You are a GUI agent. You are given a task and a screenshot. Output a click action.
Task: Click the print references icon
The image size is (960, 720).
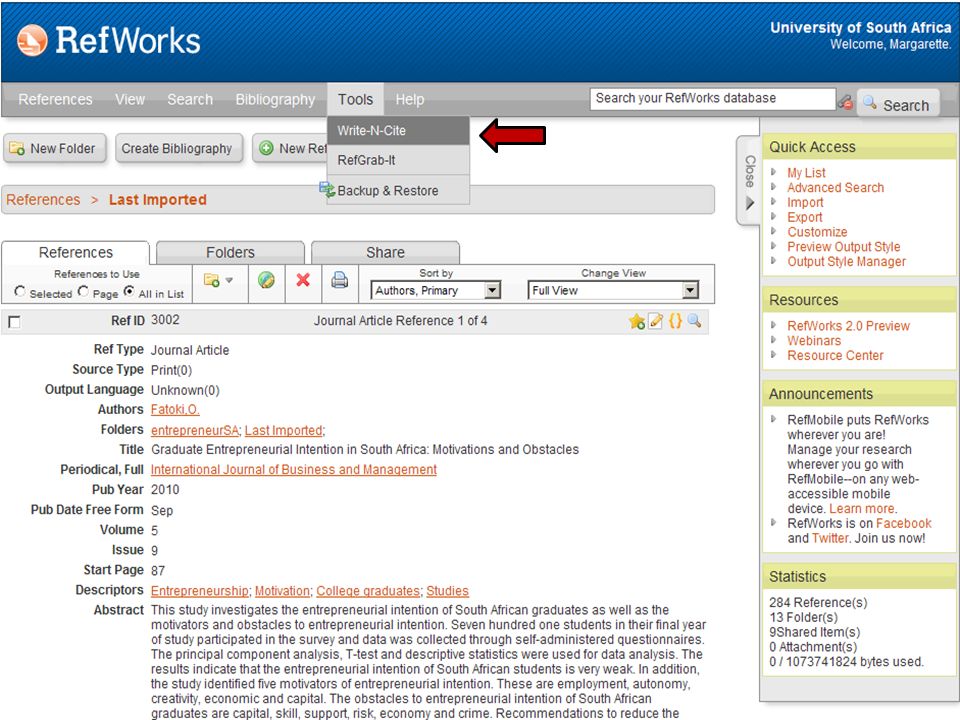340,280
